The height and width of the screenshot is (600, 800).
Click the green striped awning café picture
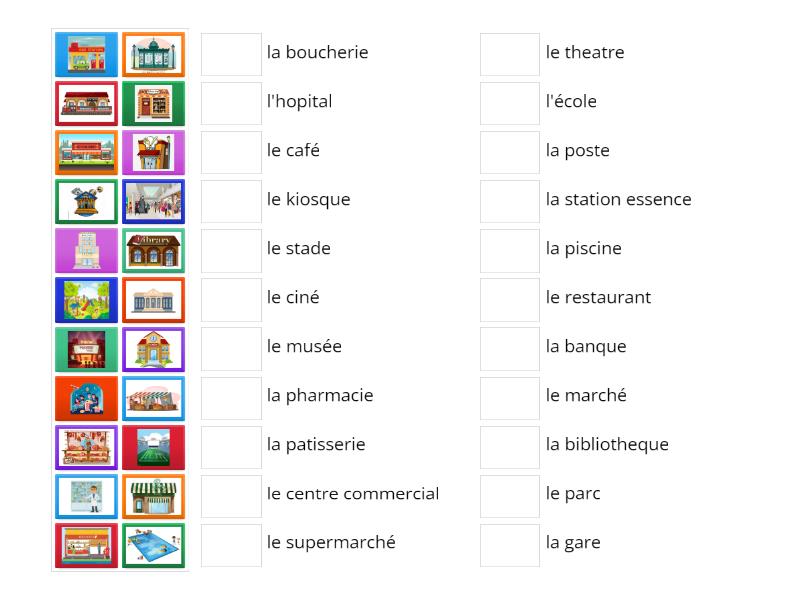[x=153, y=495]
